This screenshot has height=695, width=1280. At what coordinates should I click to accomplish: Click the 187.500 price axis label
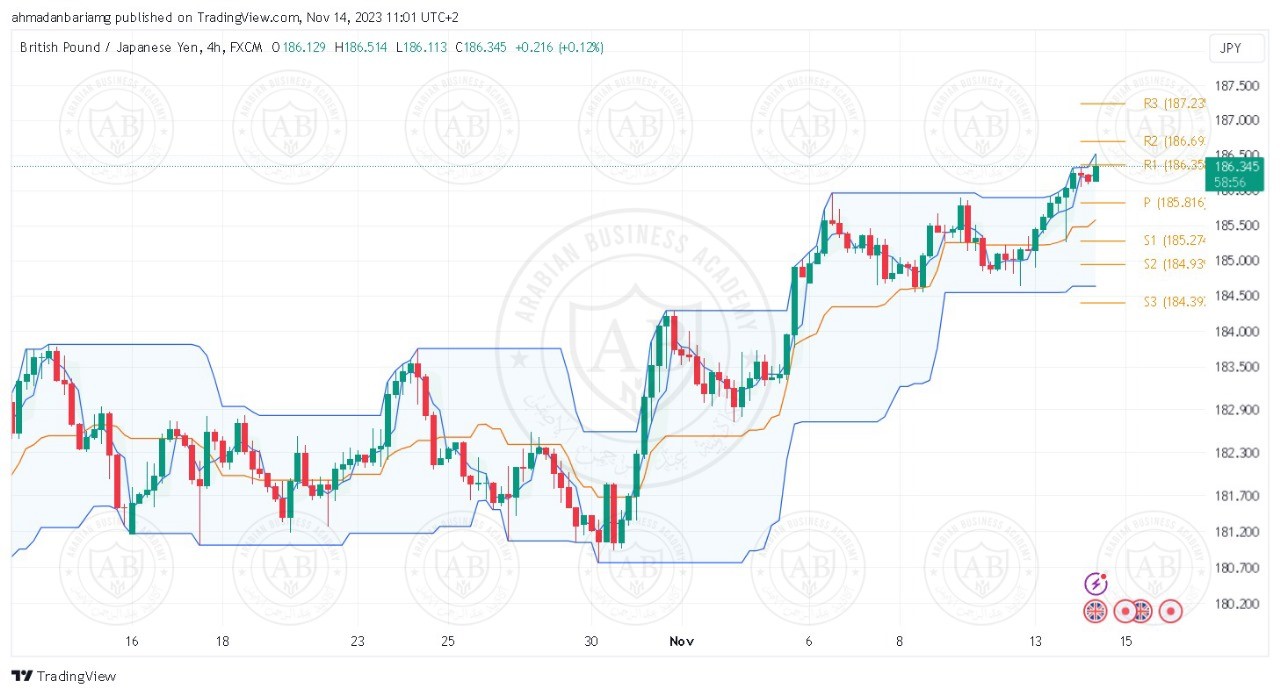[x=1239, y=86]
